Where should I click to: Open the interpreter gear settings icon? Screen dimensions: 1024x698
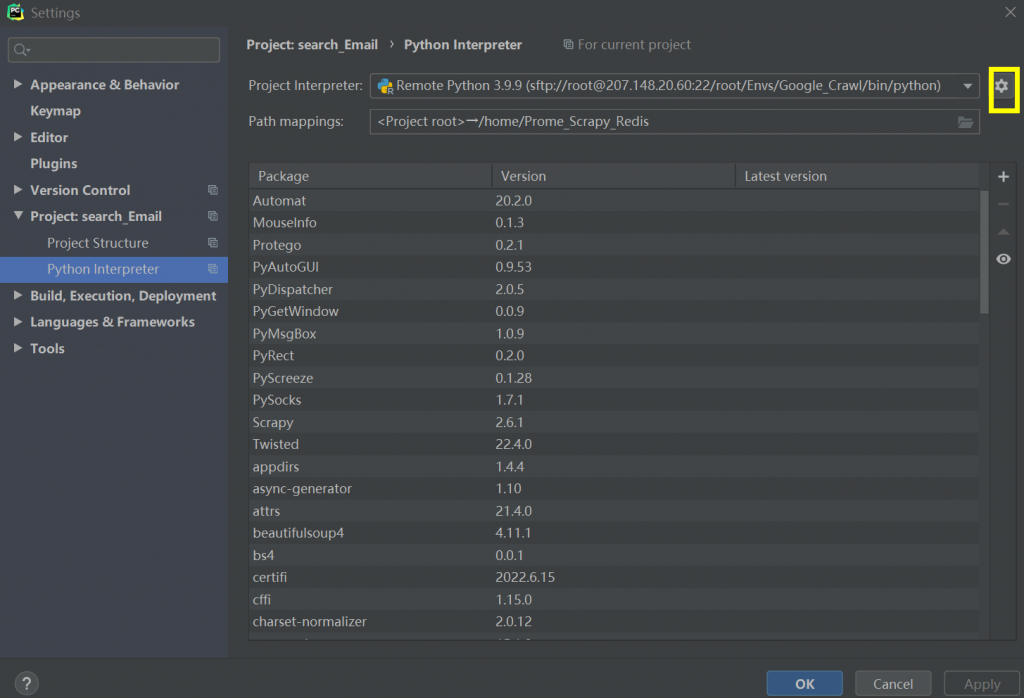coord(1001,86)
